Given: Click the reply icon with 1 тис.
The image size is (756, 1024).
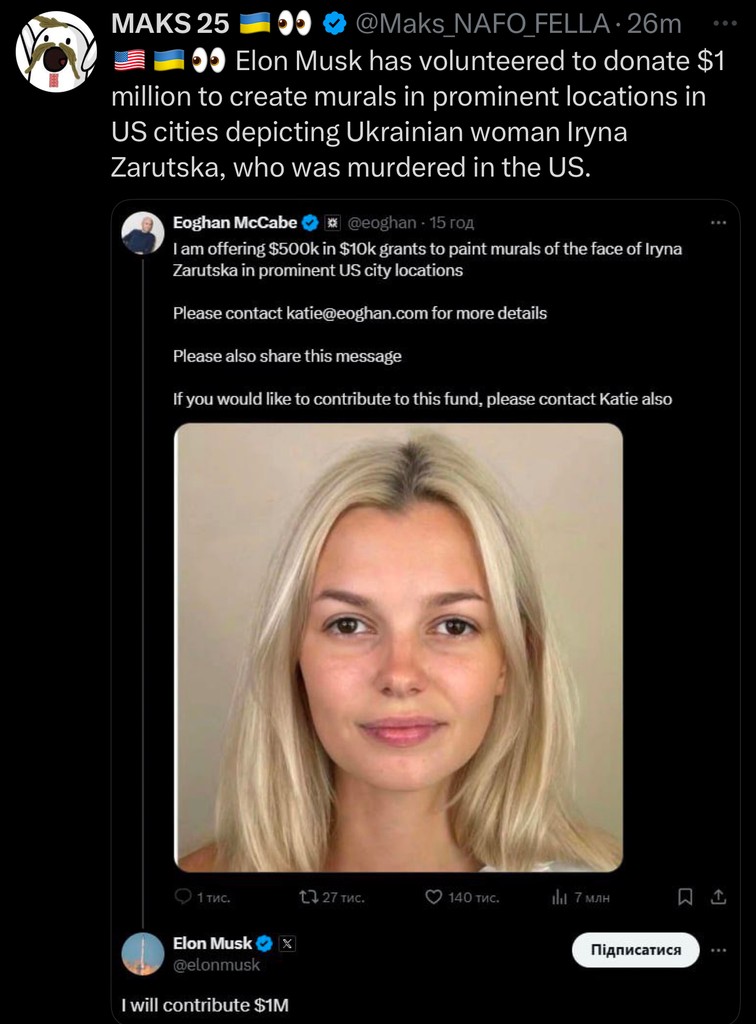Looking at the screenshot, I should click(x=183, y=897).
